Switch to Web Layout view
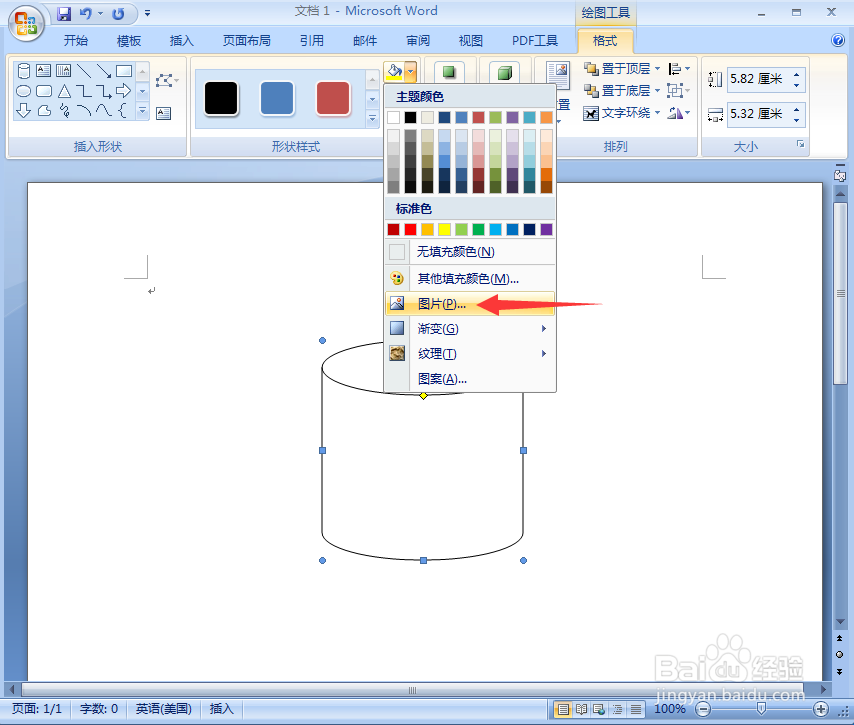 click(599, 709)
